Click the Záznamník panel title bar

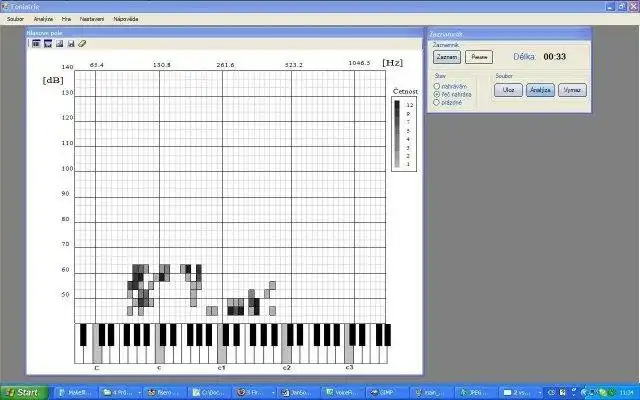(x=509, y=34)
